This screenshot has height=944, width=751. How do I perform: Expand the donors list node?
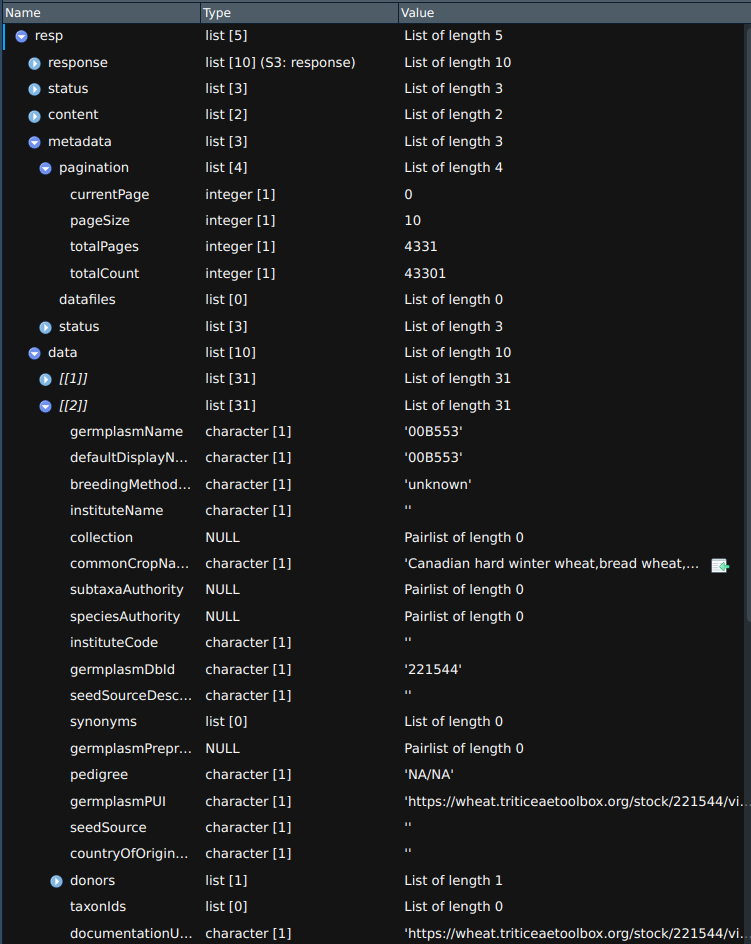pos(56,881)
